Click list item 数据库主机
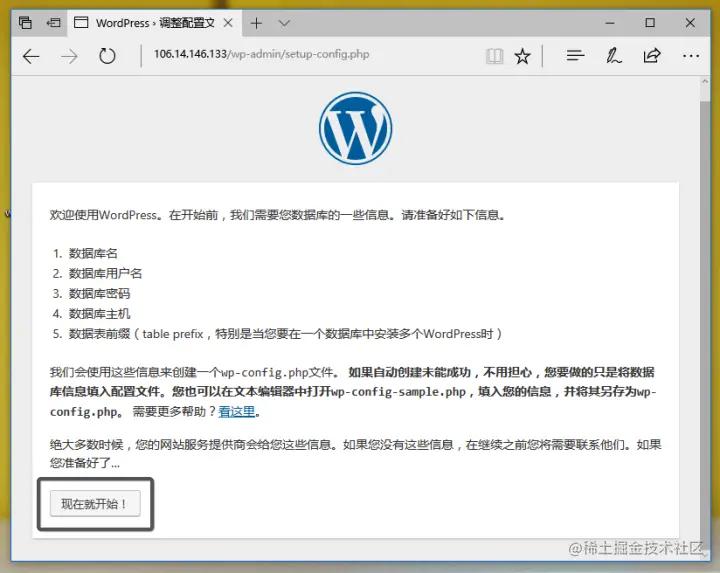This screenshot has width=720, height=573. [99, 314]
